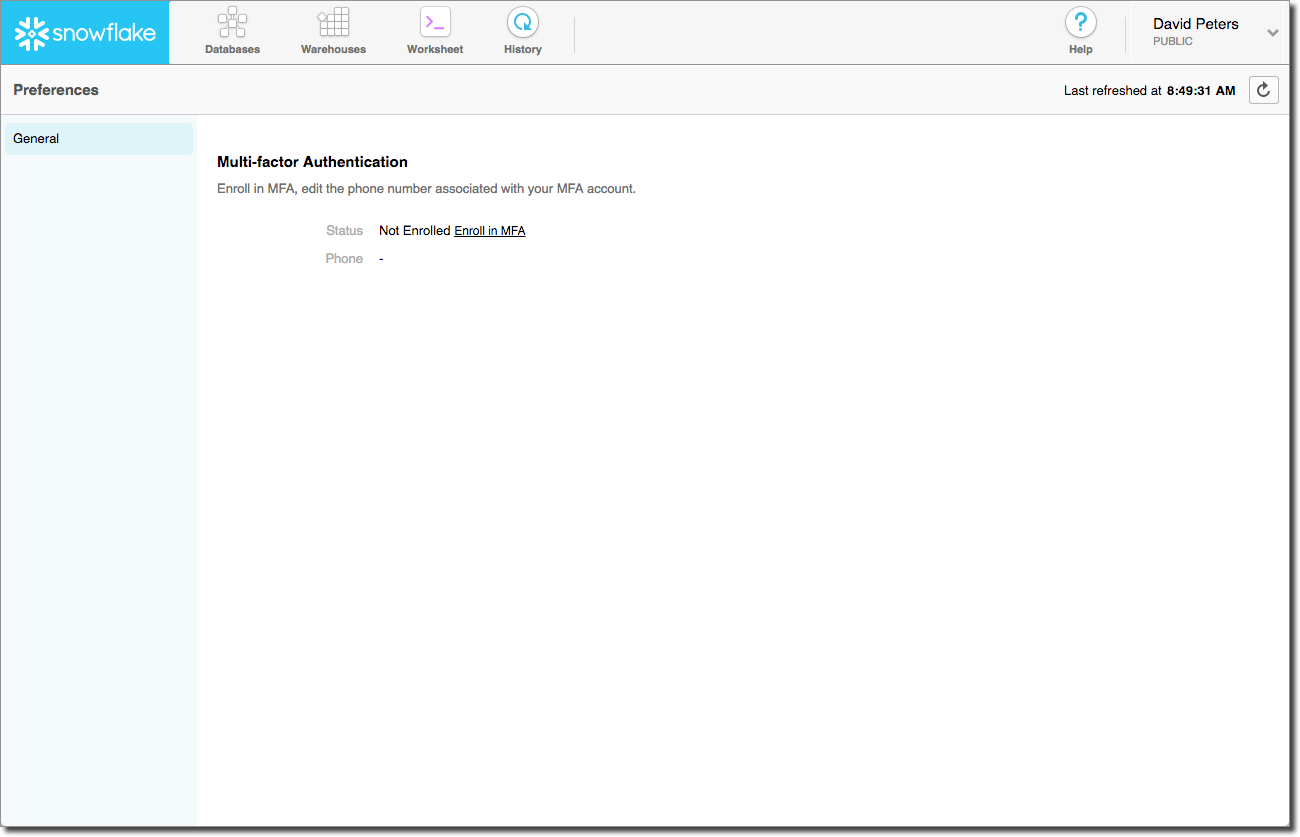The image size is (1300, 837).
Task: Click the History clock icon
Action: (x=522, y=22)
